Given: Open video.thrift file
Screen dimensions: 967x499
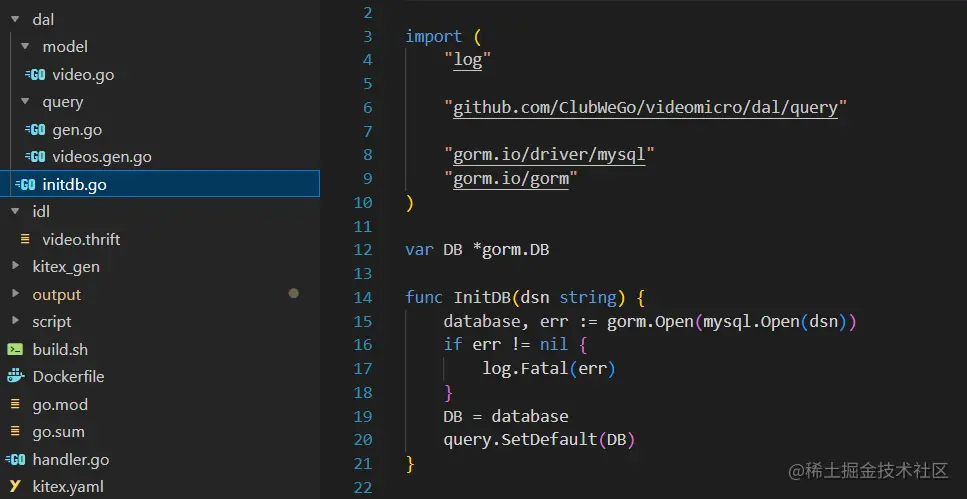Looking at the screenshot, I should point(81,239).
